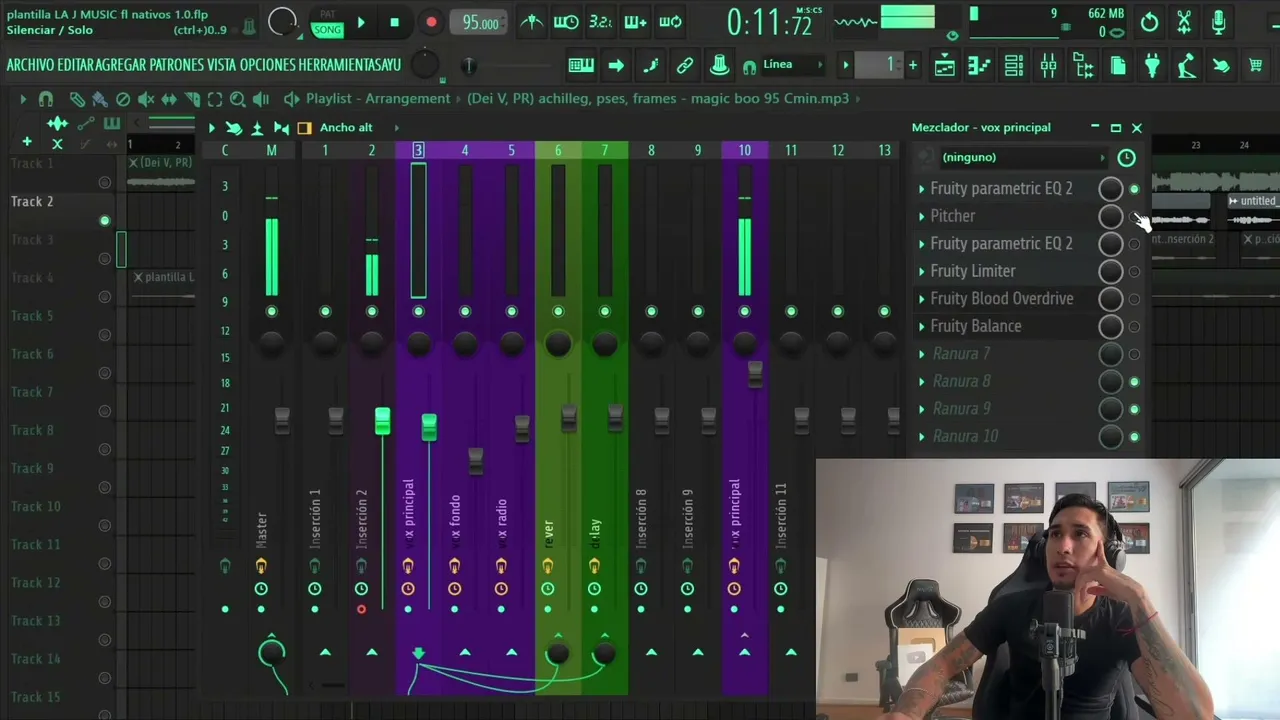This screenshot has width=1280, height=720.
Task: Arm the red Record button
Action: [x=431, y=22]
